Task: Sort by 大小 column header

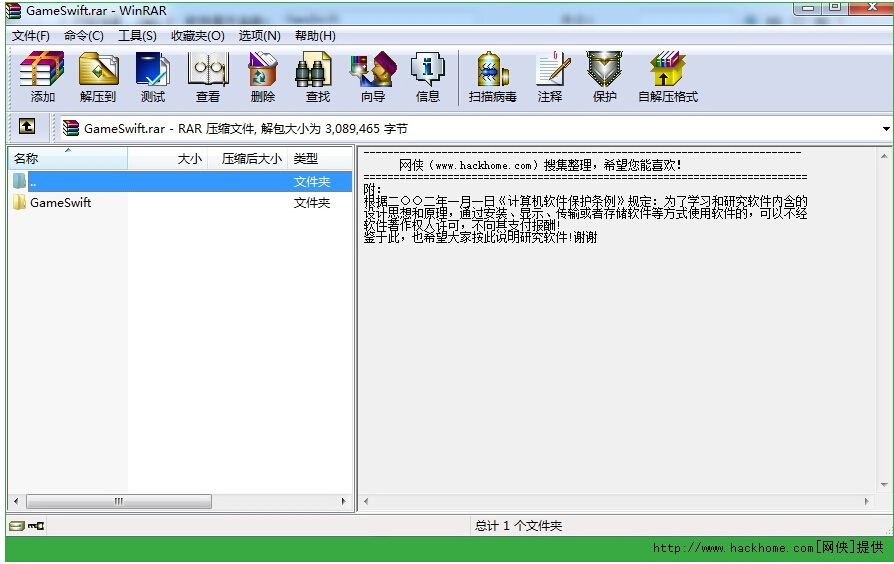Action: (x=168, y=159)
